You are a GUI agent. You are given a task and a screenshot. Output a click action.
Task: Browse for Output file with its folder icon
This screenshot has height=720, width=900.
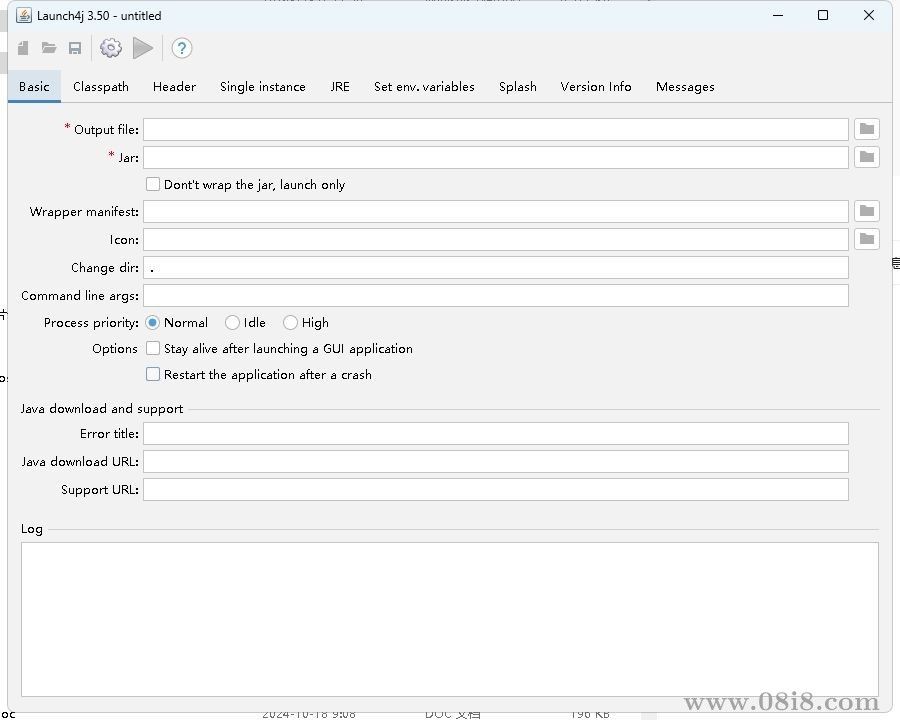[867, 129]
